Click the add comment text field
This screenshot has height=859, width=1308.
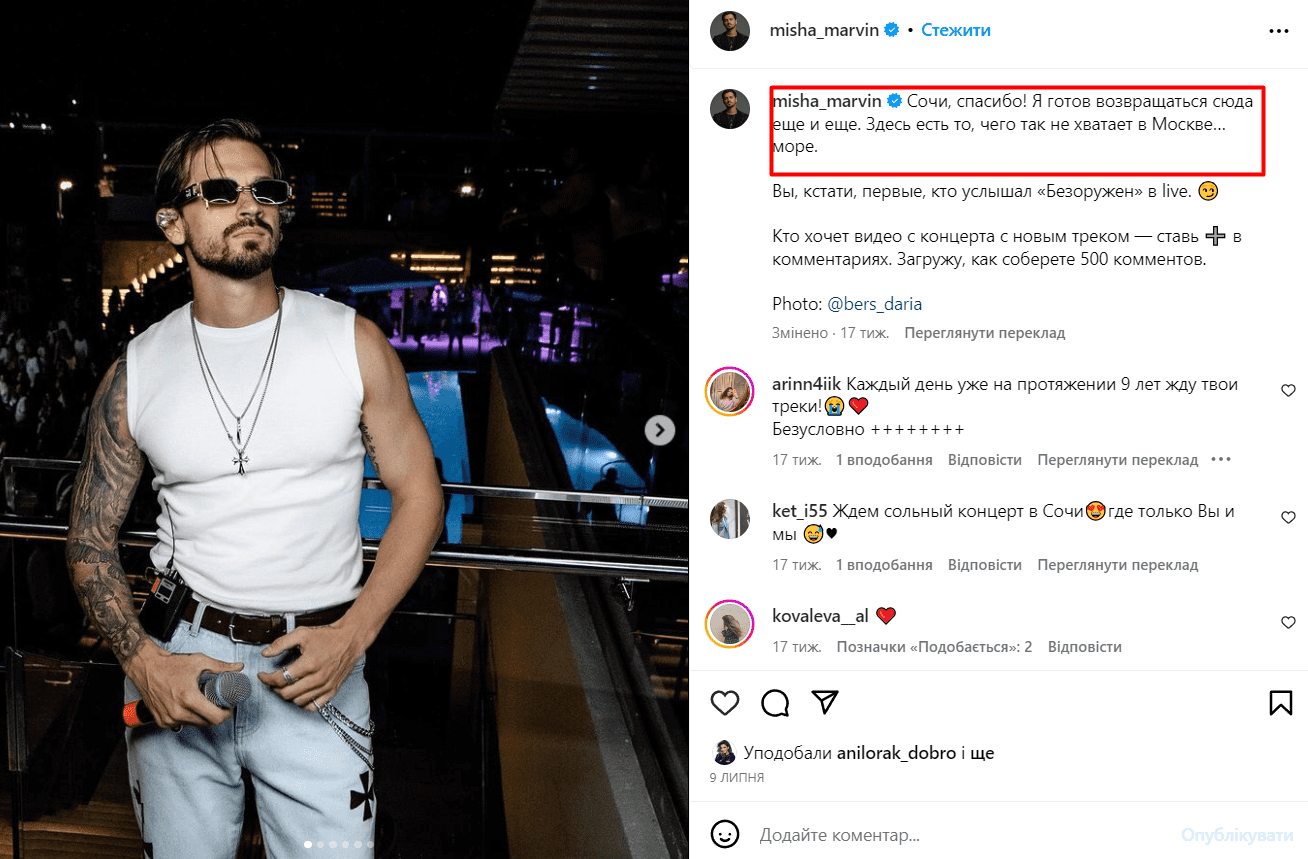960,834
